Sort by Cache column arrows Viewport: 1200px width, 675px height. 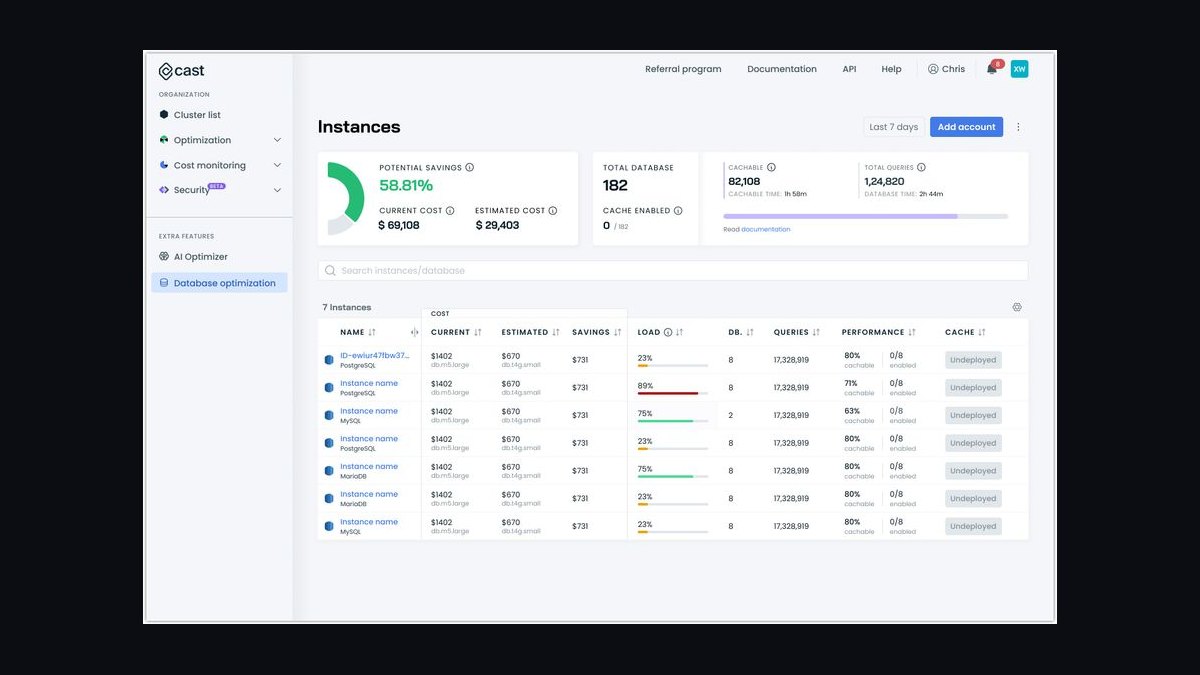click(x=982, y=332)
